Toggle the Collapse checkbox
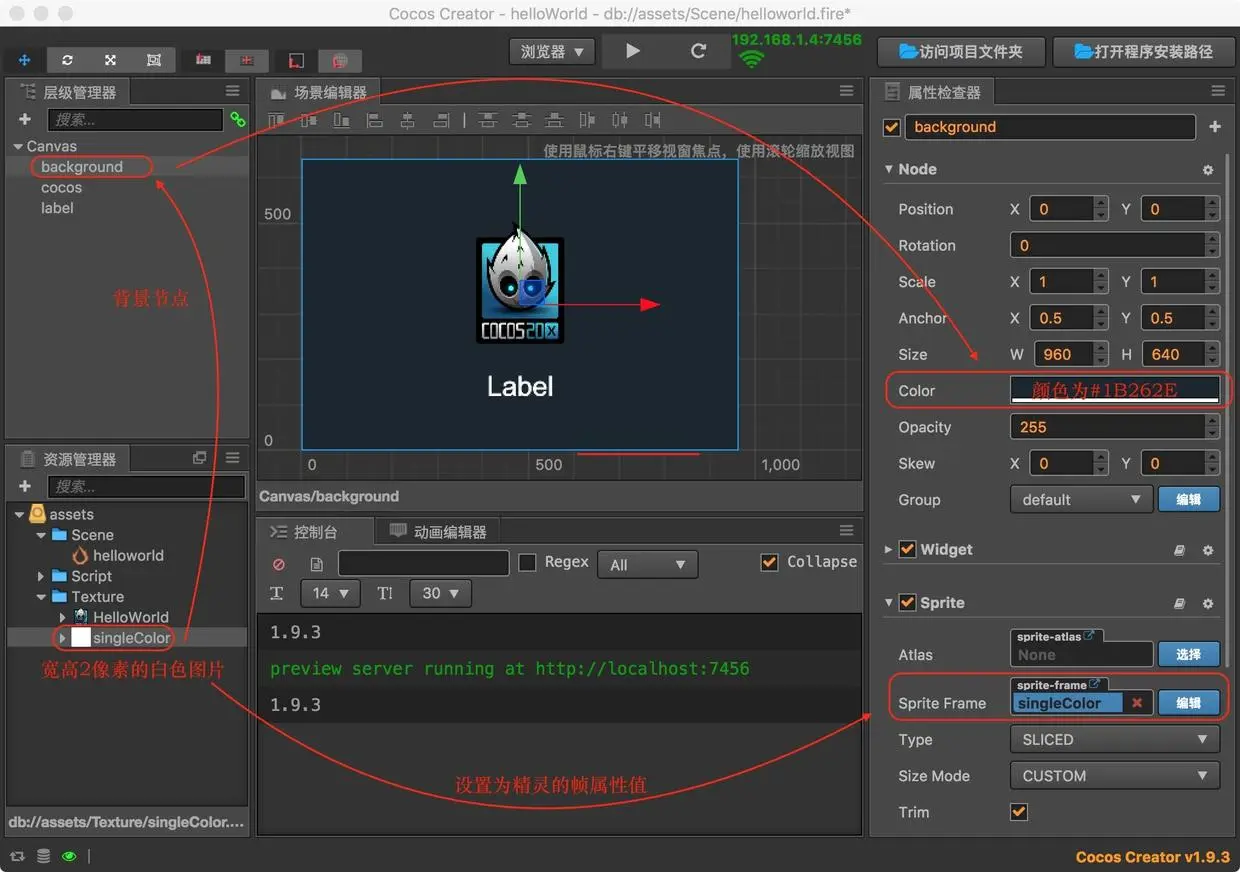This screenshot has height=872, width=1240. point(769,562)
